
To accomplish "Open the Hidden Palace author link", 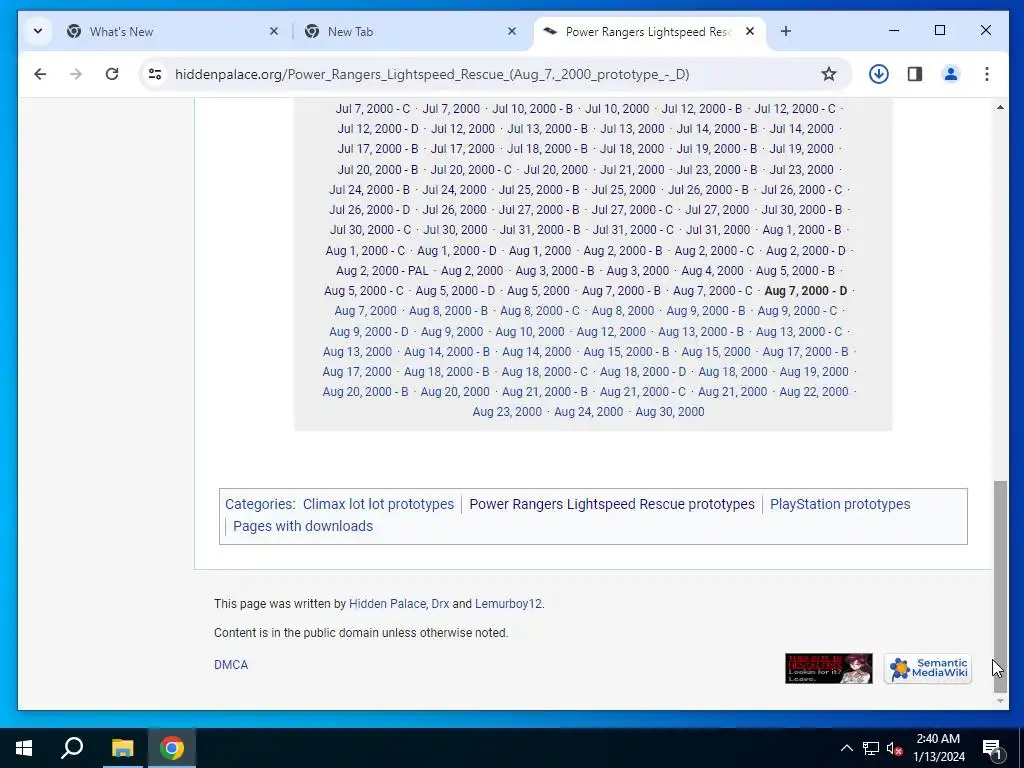I will tap(387, 604).
